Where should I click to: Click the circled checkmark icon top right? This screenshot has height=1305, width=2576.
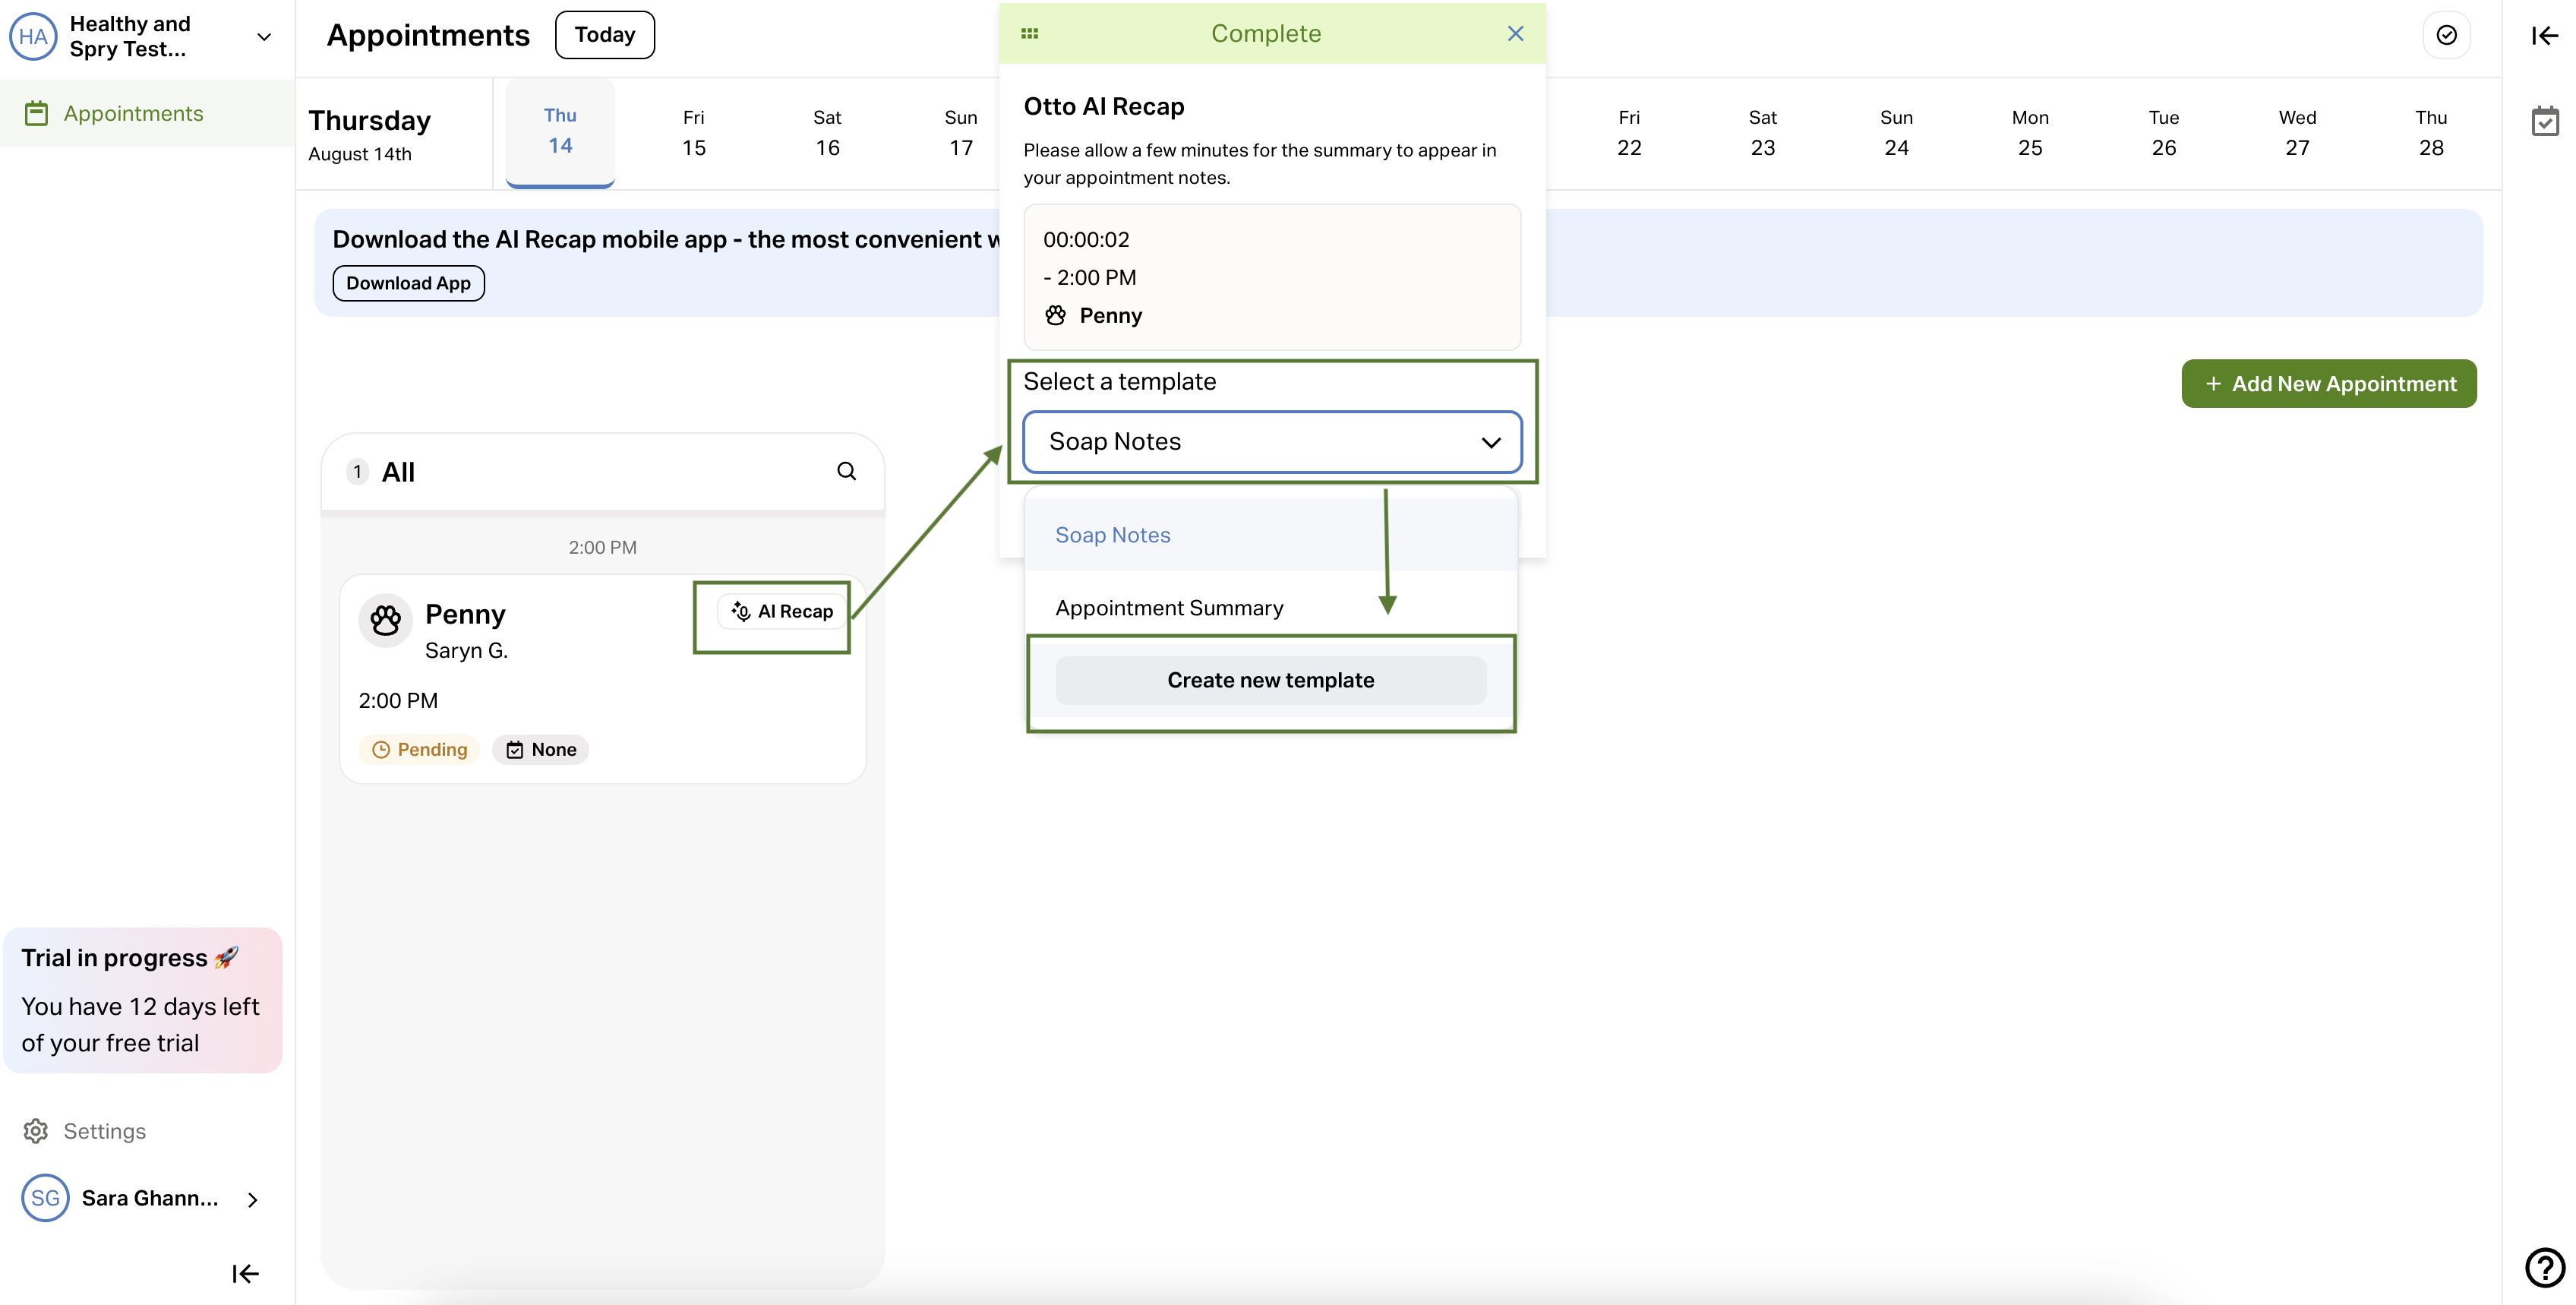(2446, 35)
